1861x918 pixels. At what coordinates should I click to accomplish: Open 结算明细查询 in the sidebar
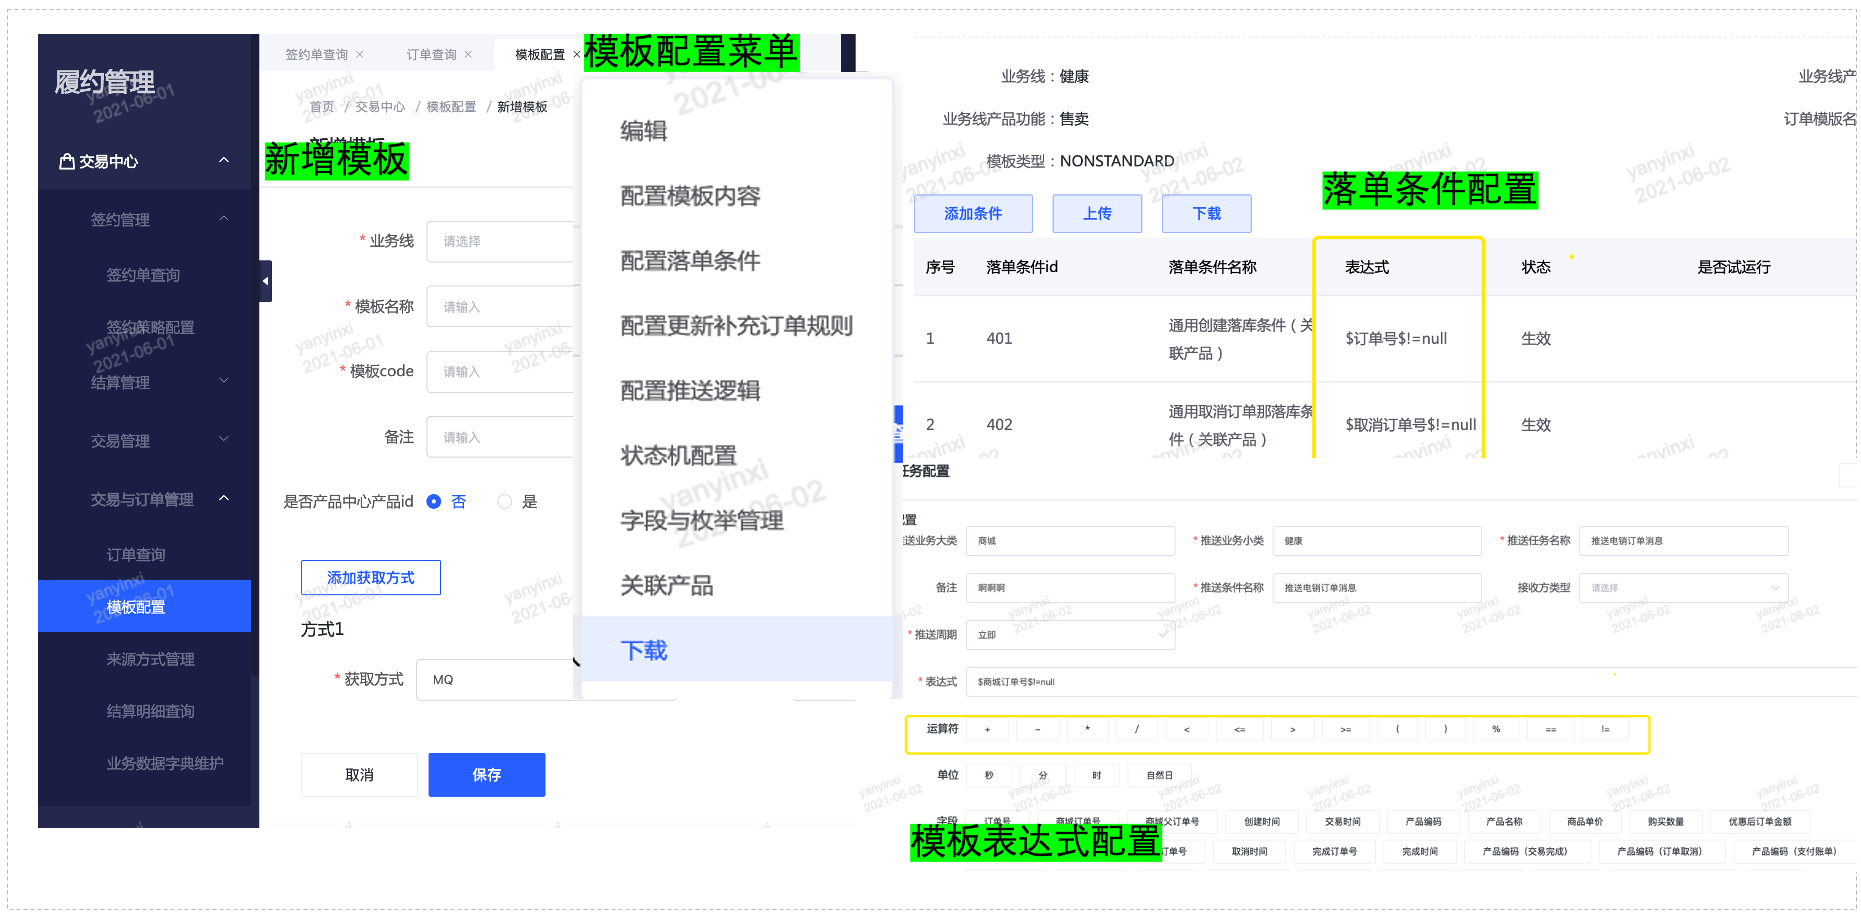click(x=150, y=711)
